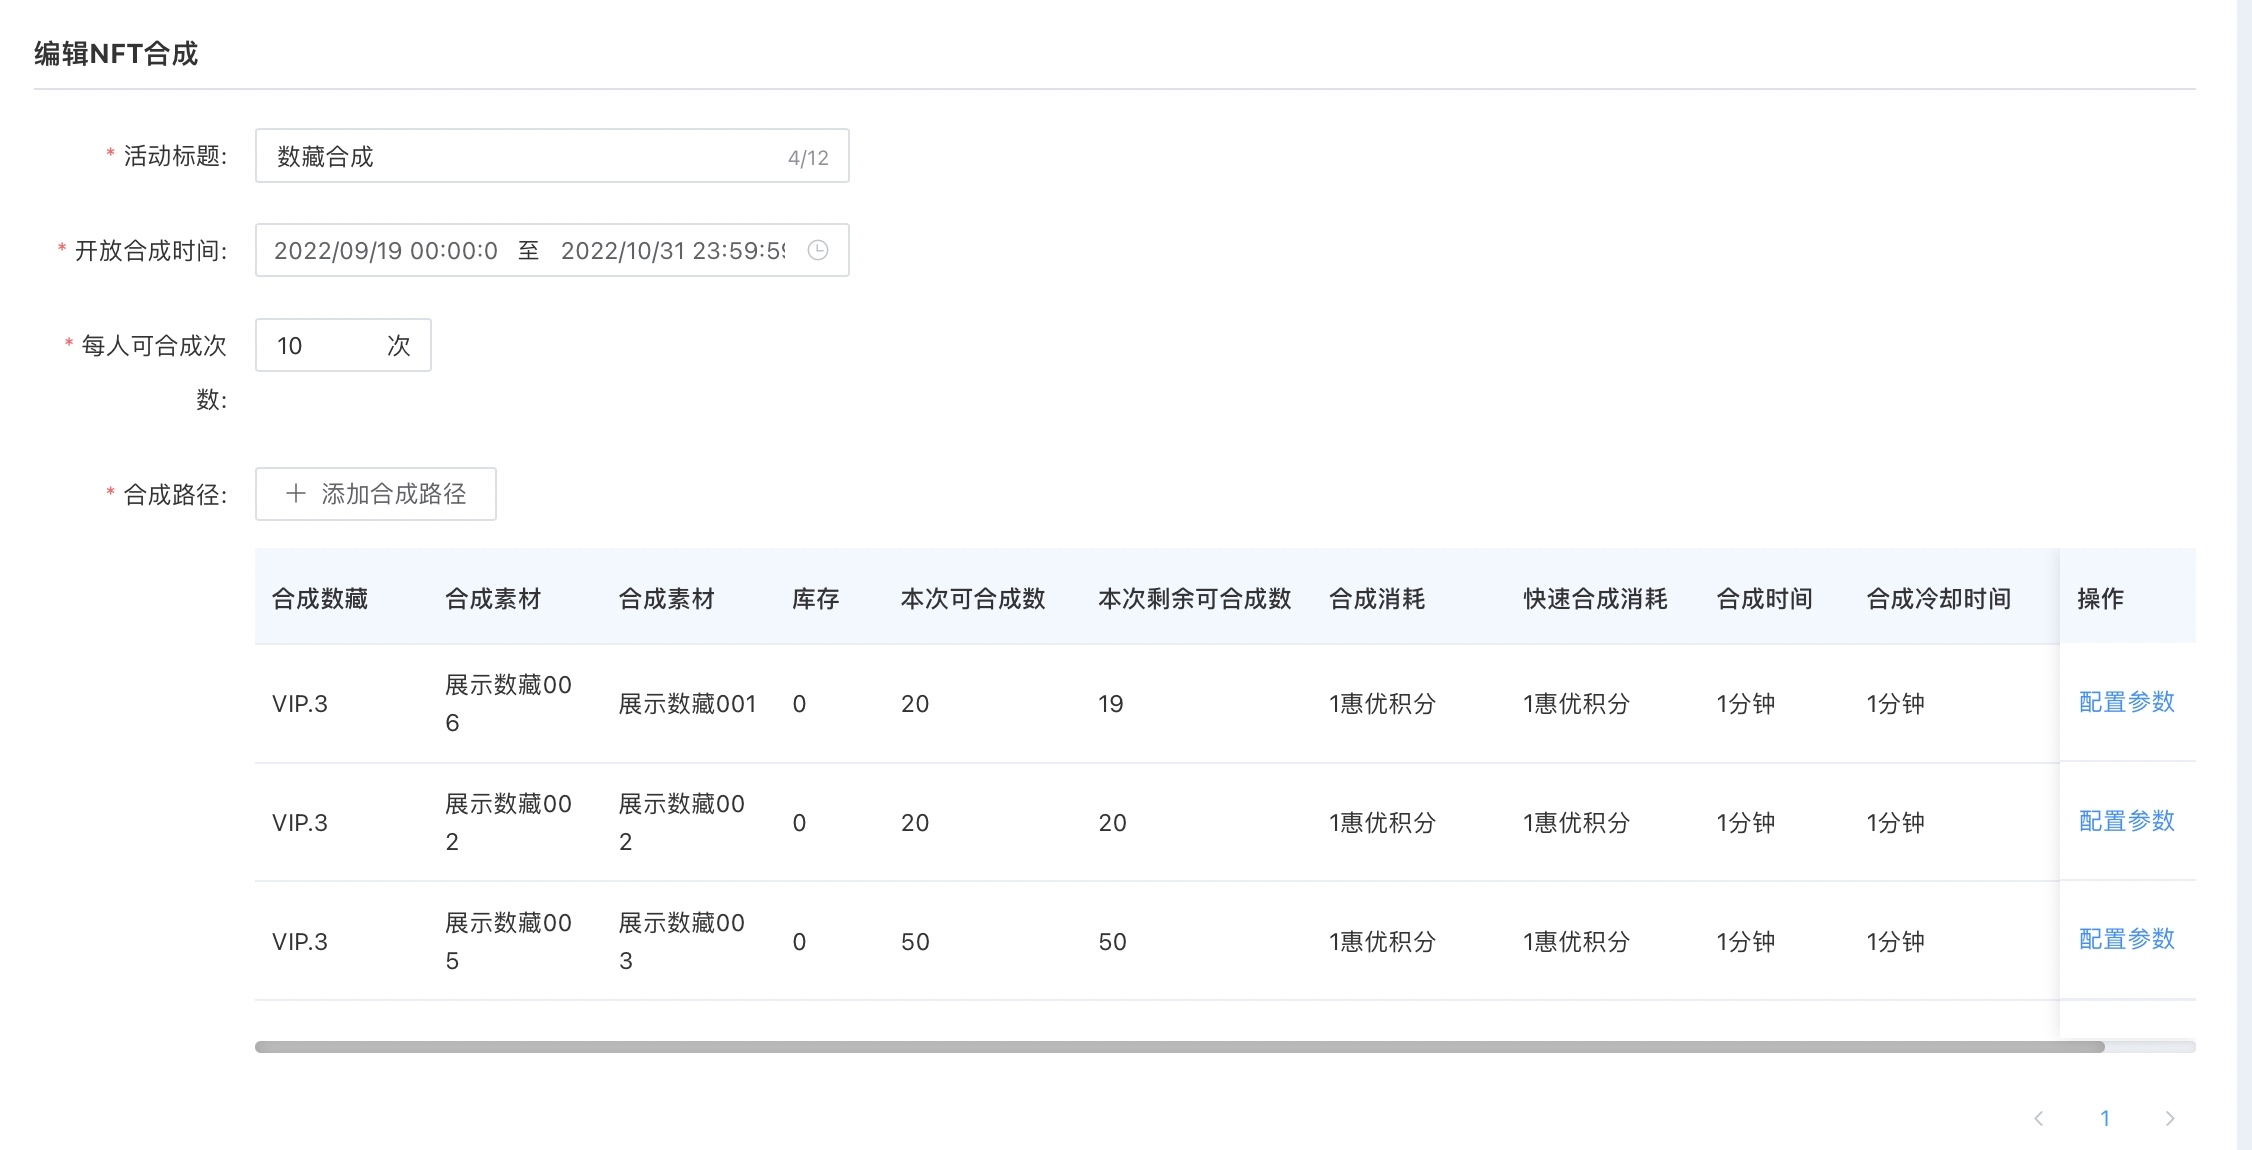Click the horizontal table scrollbar
Viewport: 2252px width, 1150px height.
pyautogui.click(x=1180, y=1046)
